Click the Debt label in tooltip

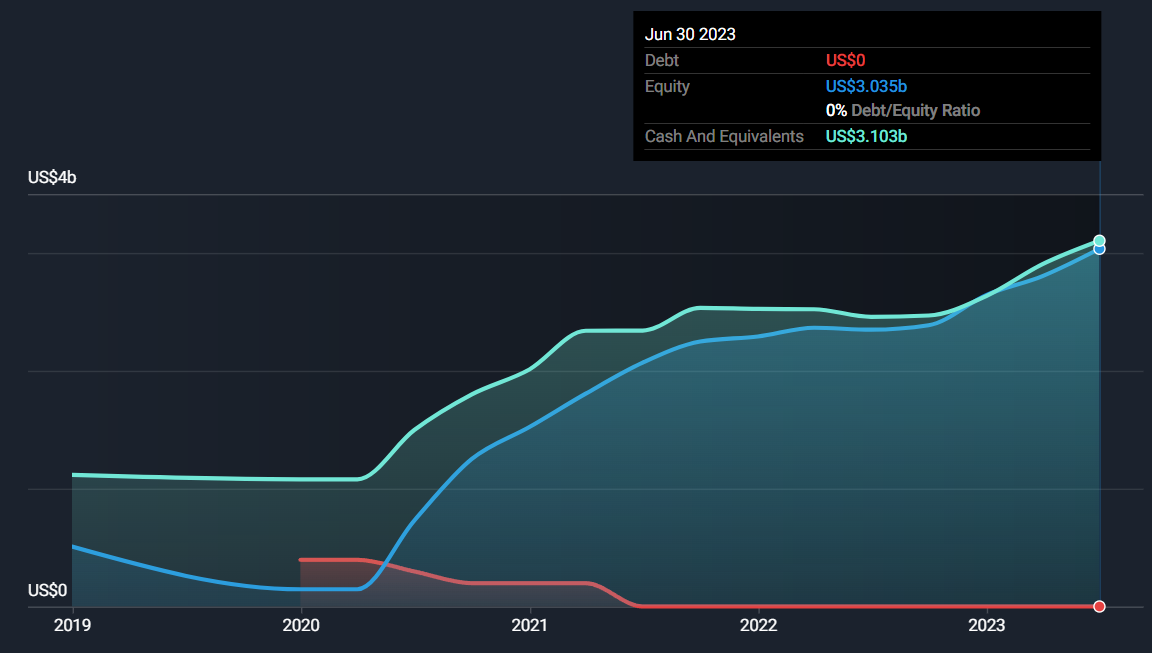point(661,60)
